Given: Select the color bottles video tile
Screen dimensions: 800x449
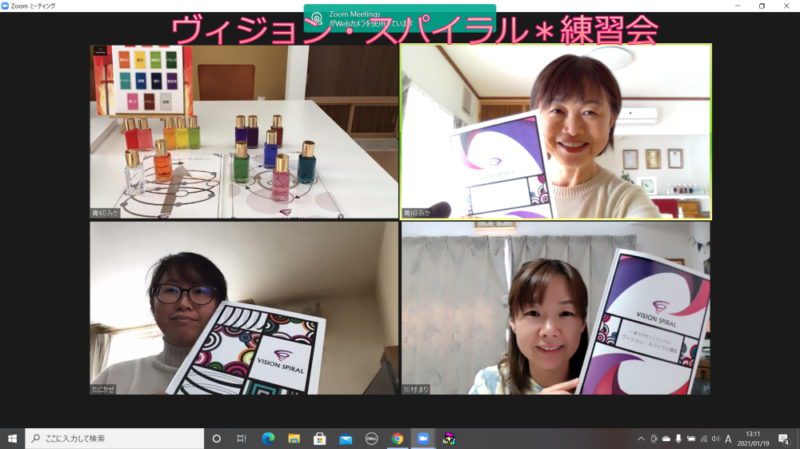Looking at the screenshot, I should (244, 131).
